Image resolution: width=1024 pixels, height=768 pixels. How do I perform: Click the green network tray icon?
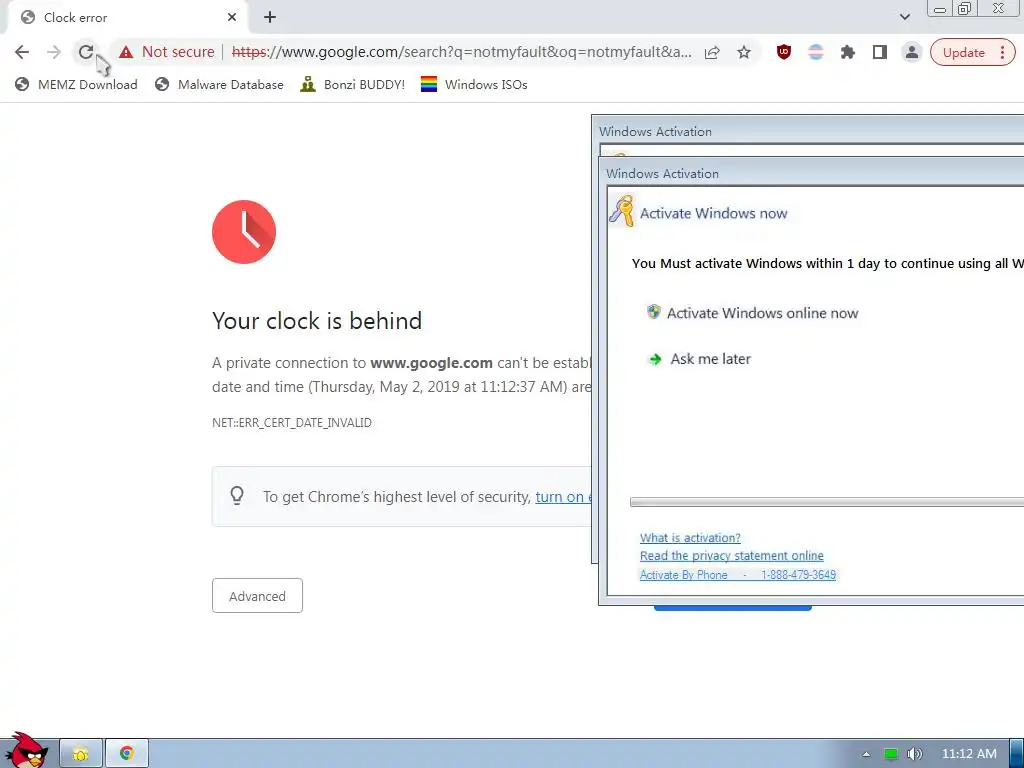point(891,754)
